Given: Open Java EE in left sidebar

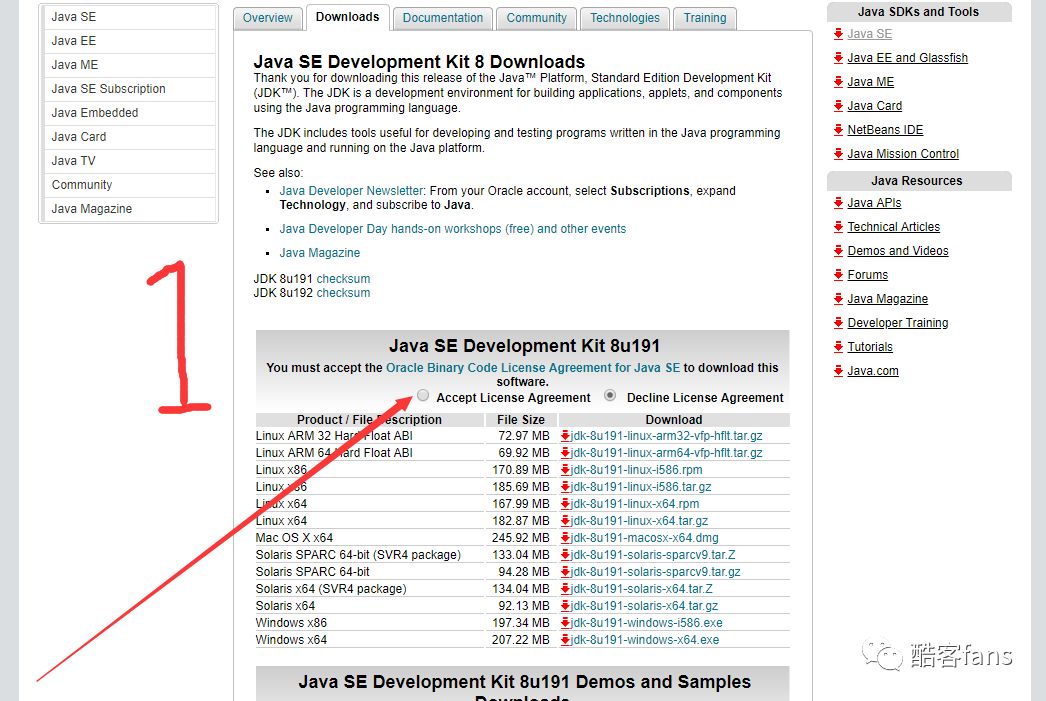Looking at the screenshot, I should 129,41.
